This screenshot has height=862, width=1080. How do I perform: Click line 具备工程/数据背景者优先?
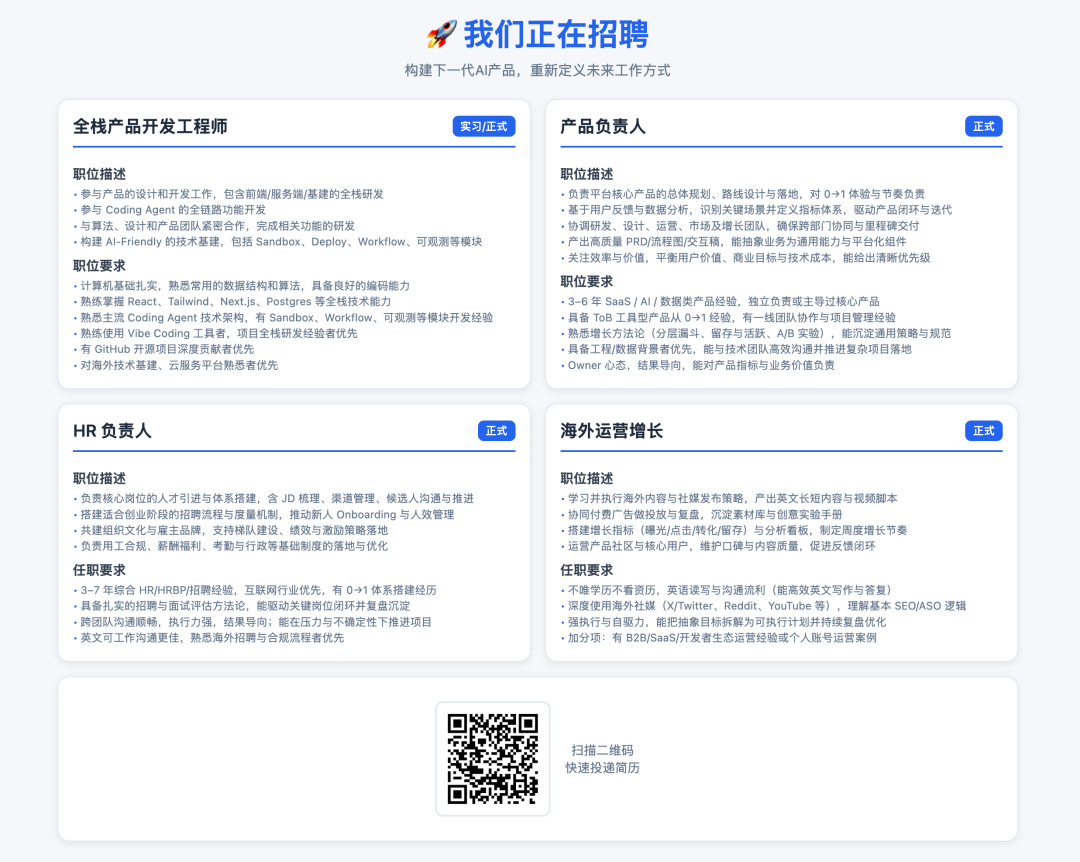coord(739,349)
